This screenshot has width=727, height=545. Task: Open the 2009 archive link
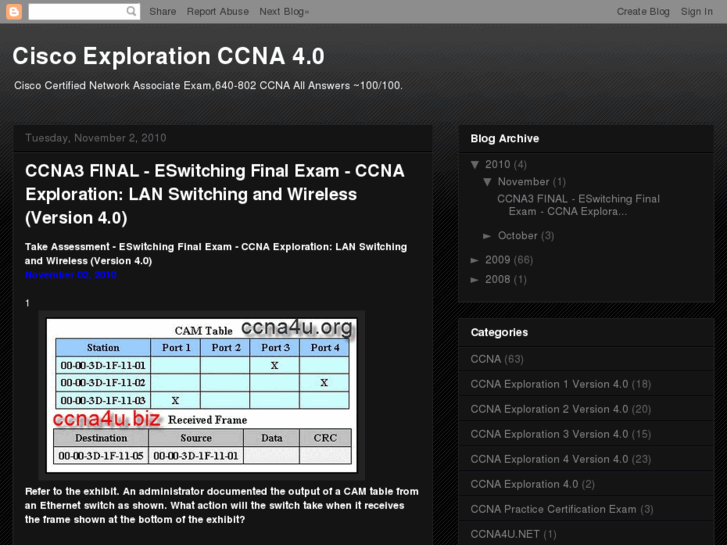tap(497, 260)
